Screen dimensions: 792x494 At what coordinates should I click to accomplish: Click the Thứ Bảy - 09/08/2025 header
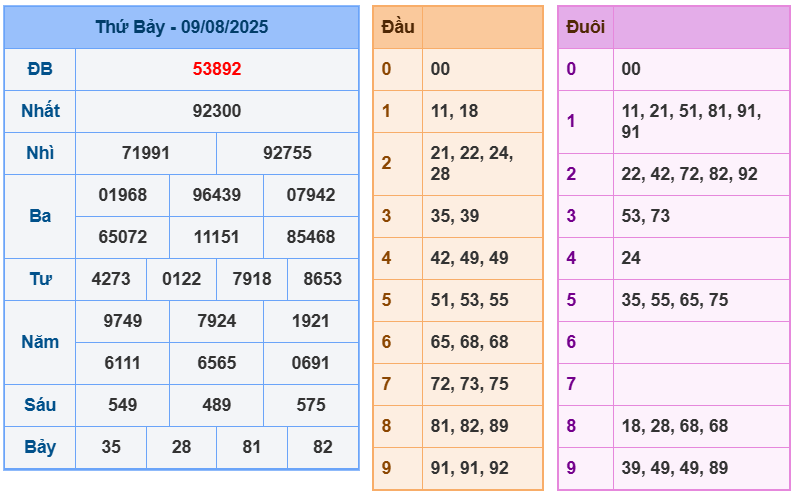coord(181,27)
